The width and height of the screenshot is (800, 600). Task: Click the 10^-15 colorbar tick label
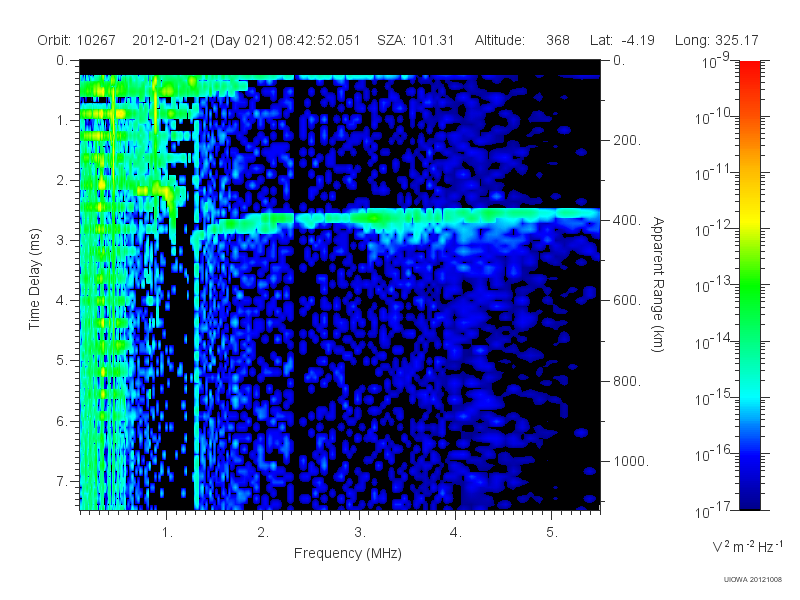[715, 397]
